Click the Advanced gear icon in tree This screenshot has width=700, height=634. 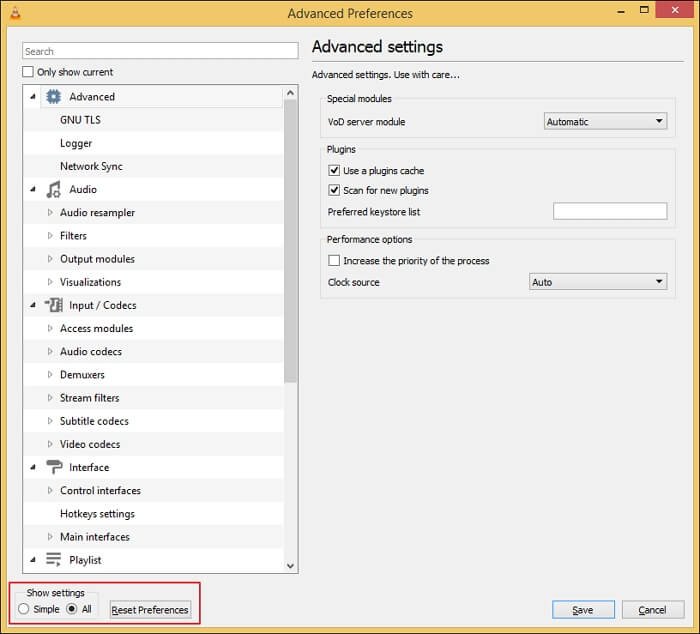[54, 97]
